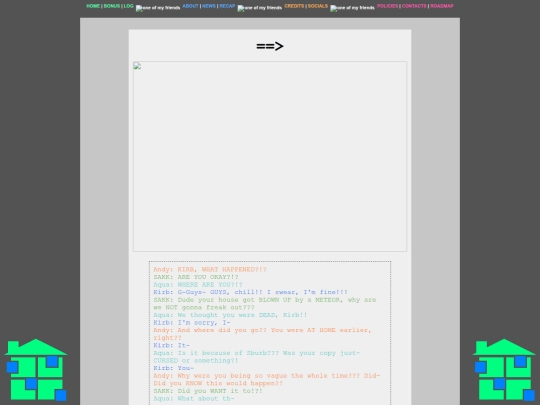
Task: Click the line 'Kirb: I'm sorry, I-'
Action: point(191,322)
